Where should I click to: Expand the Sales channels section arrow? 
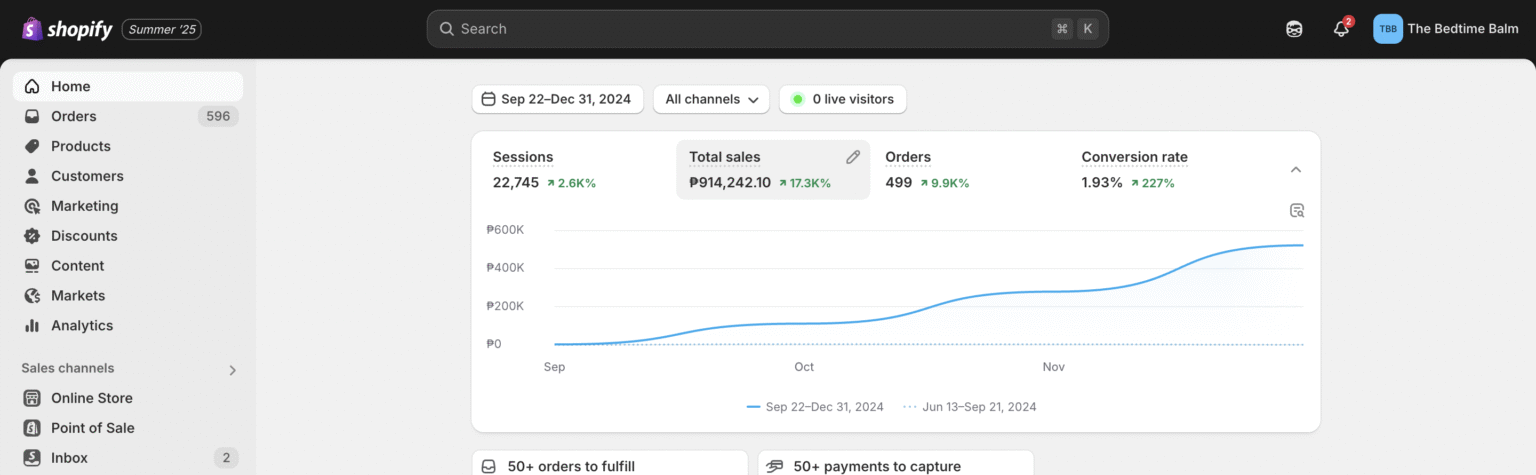point(233,370)
